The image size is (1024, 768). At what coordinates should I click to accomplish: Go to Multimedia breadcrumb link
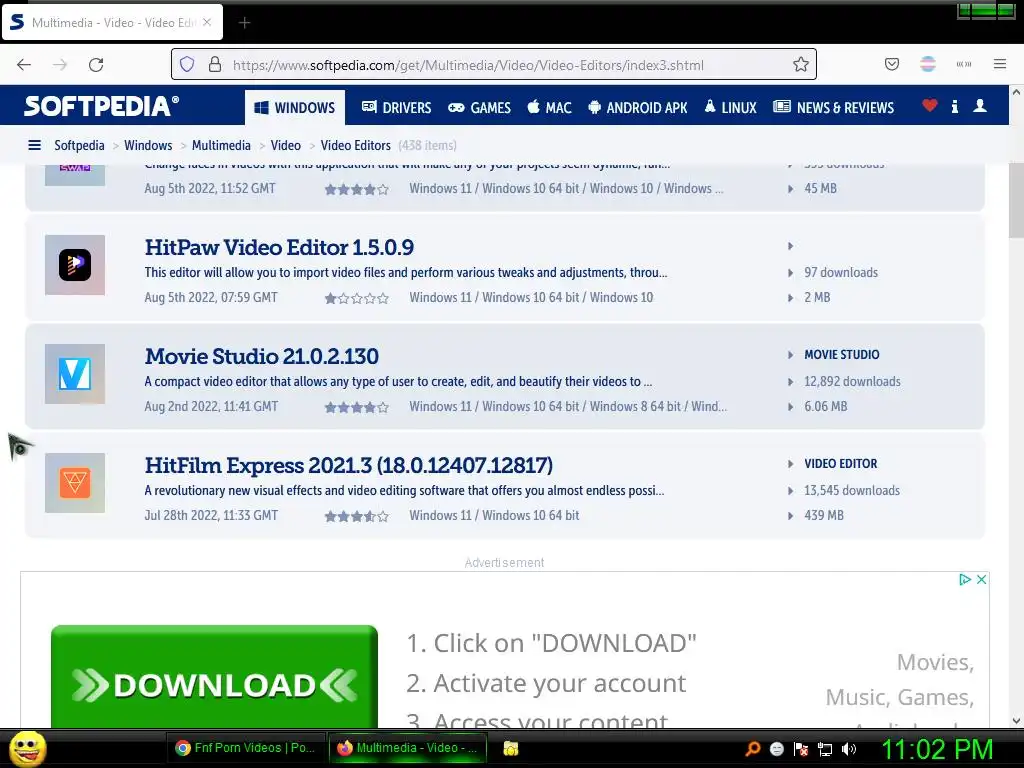221,145
